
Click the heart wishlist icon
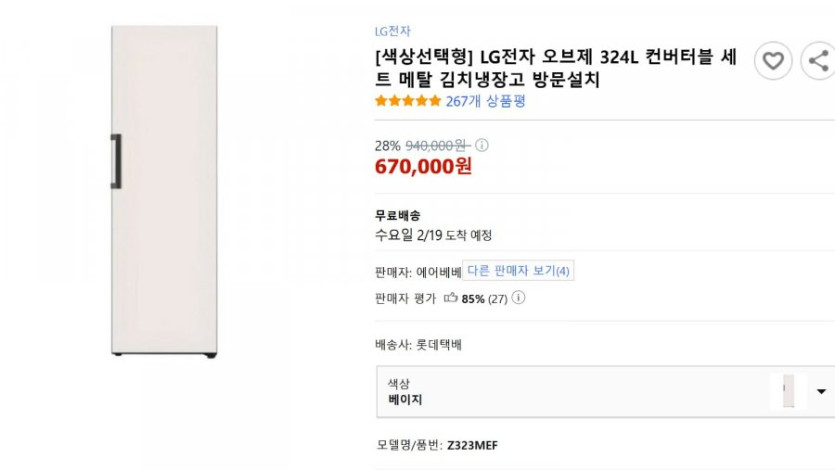pos(772,61)
